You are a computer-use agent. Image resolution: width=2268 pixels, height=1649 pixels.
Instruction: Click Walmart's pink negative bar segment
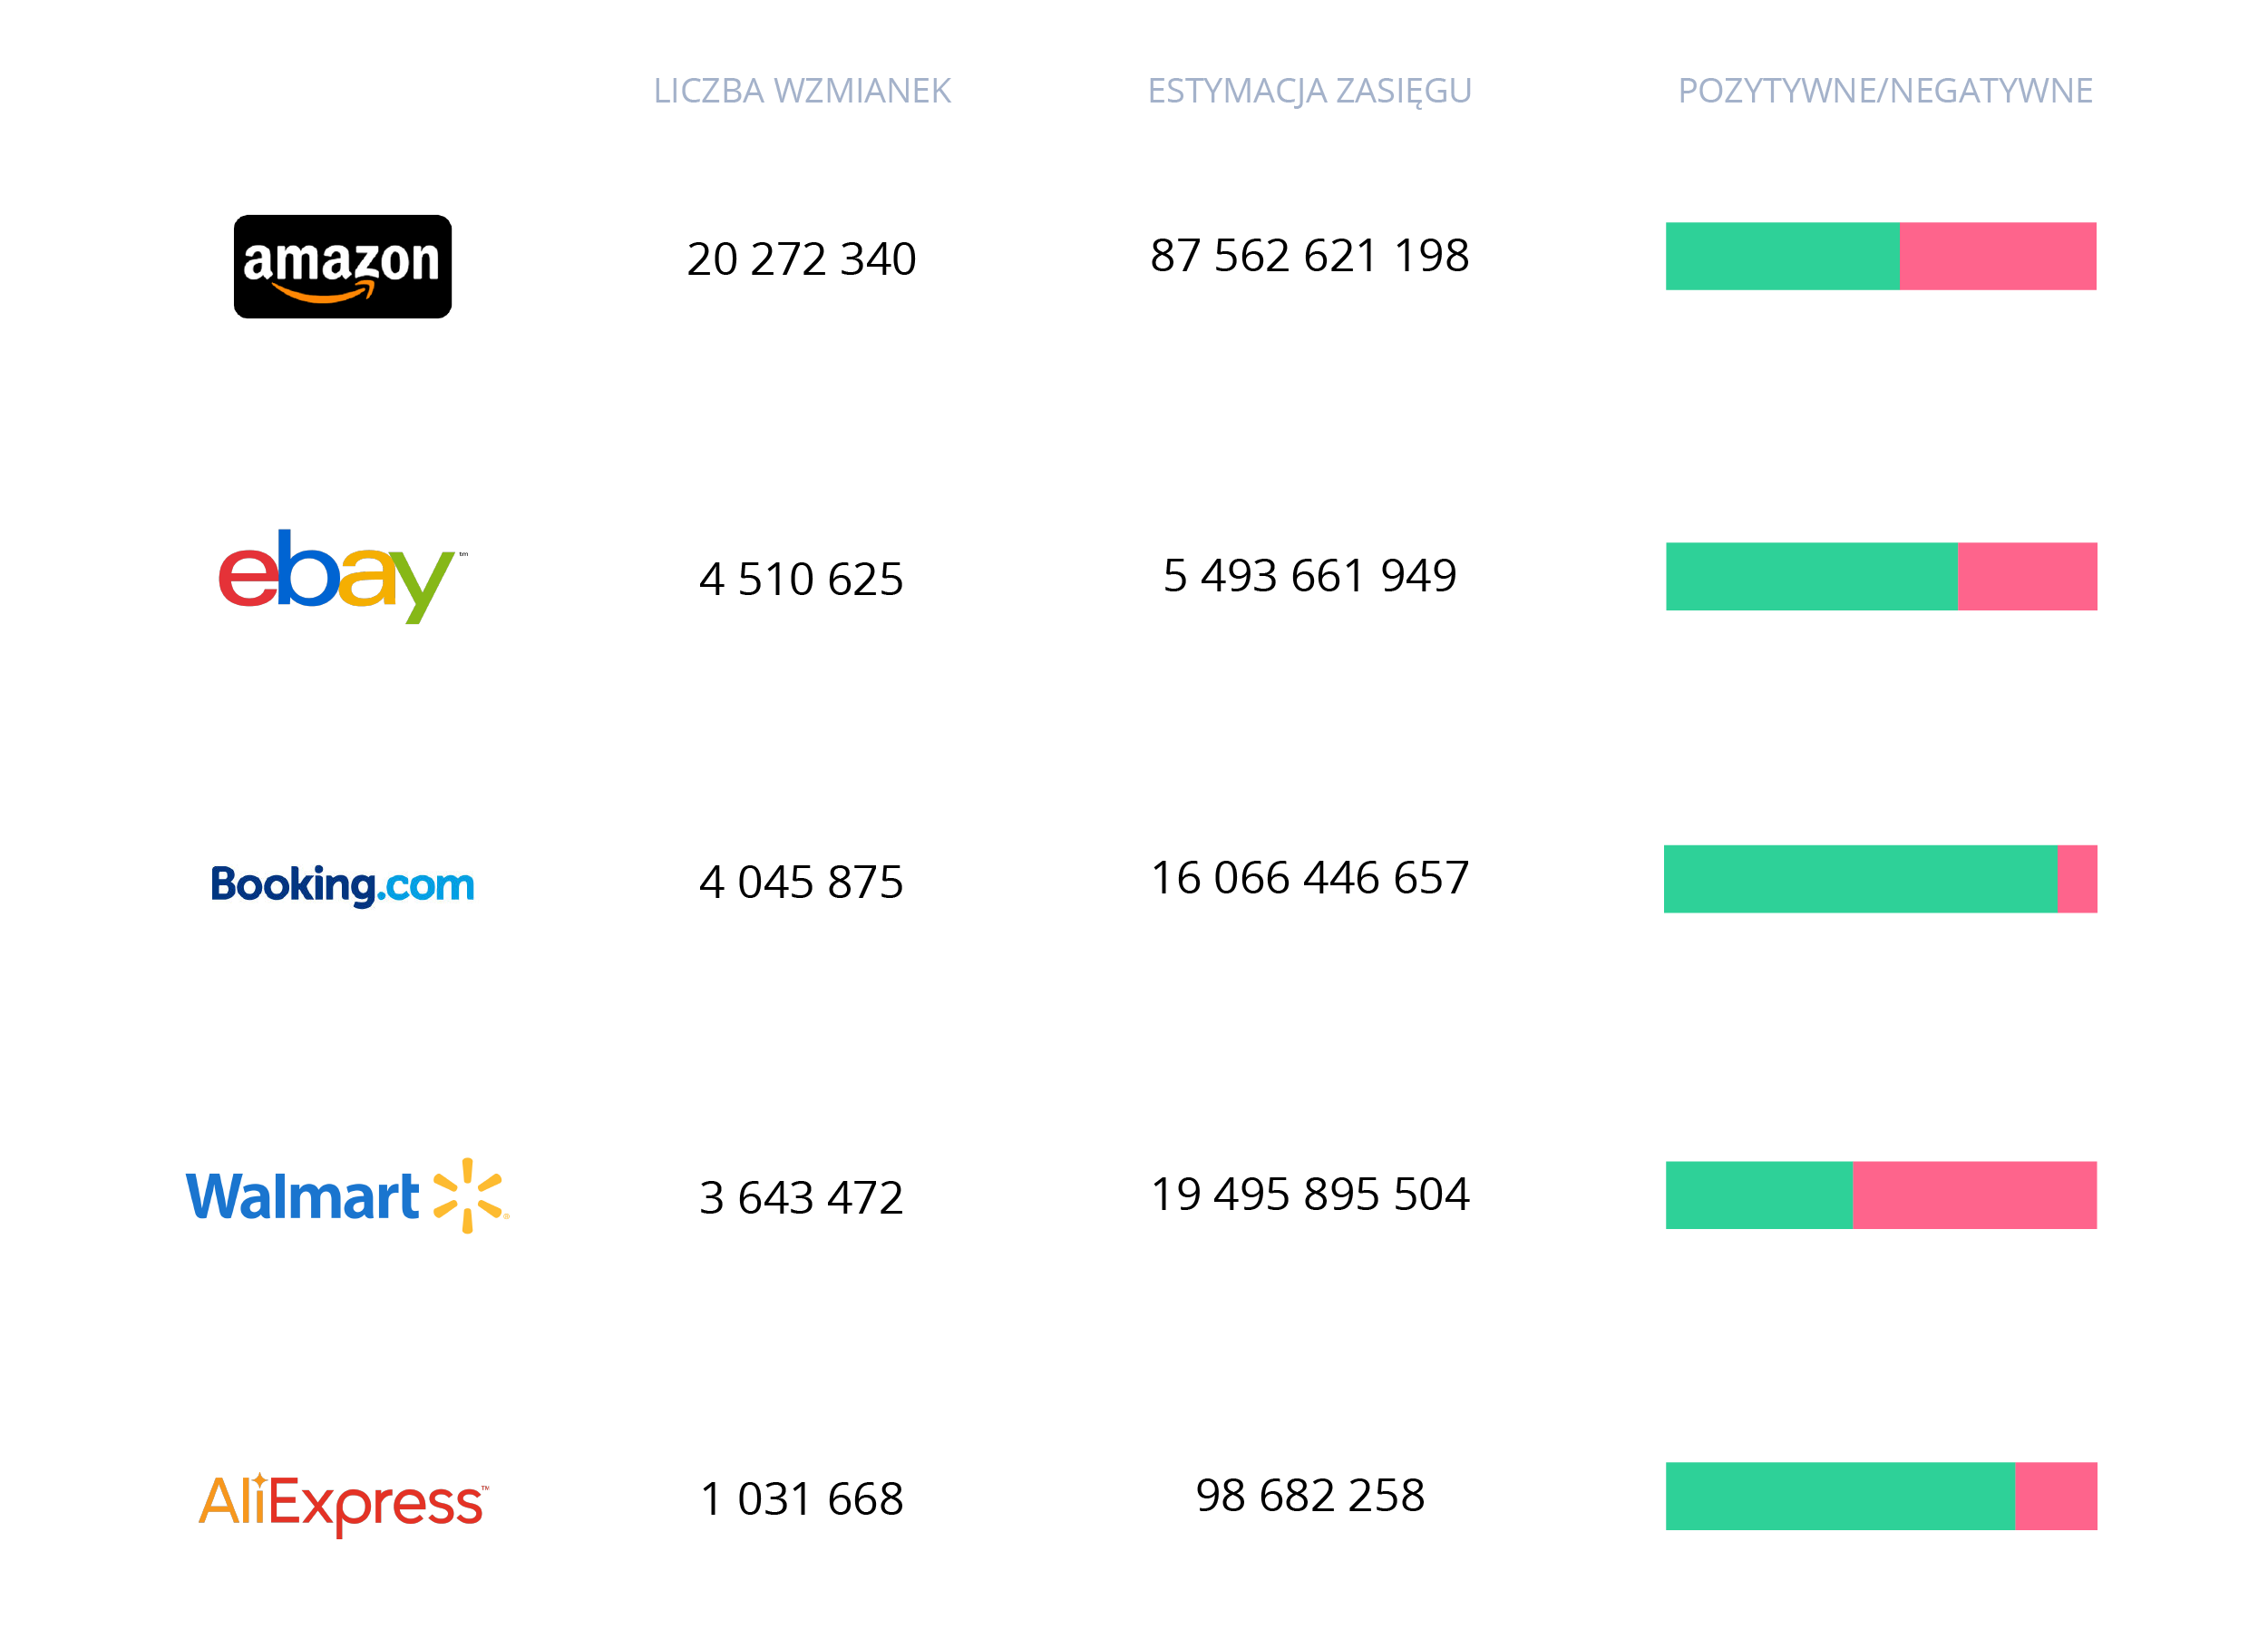coord(1973,1194)
